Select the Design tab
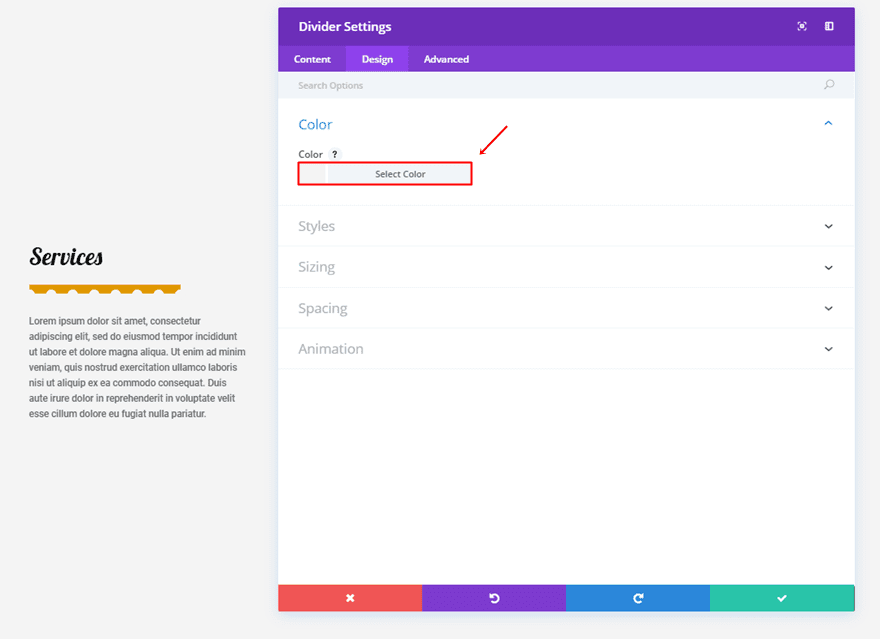 [x=377, y=59]
